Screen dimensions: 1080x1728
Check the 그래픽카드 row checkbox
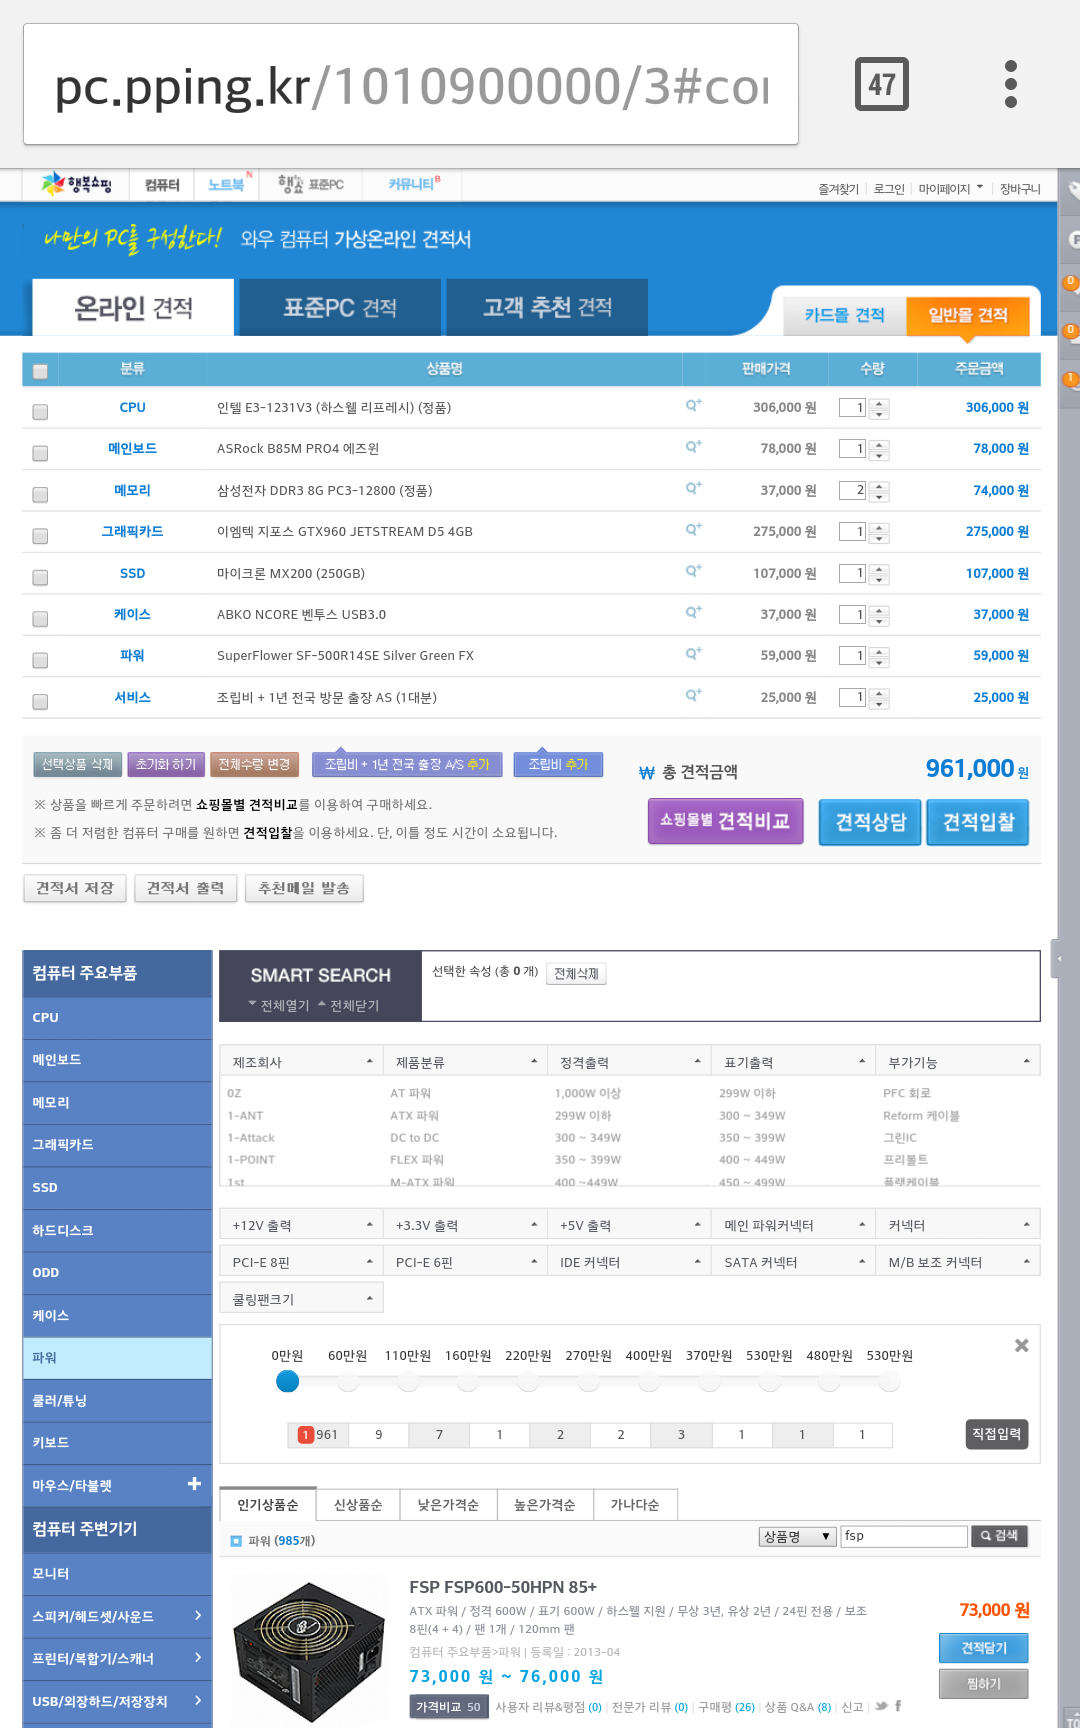click(x=40, y=536)
